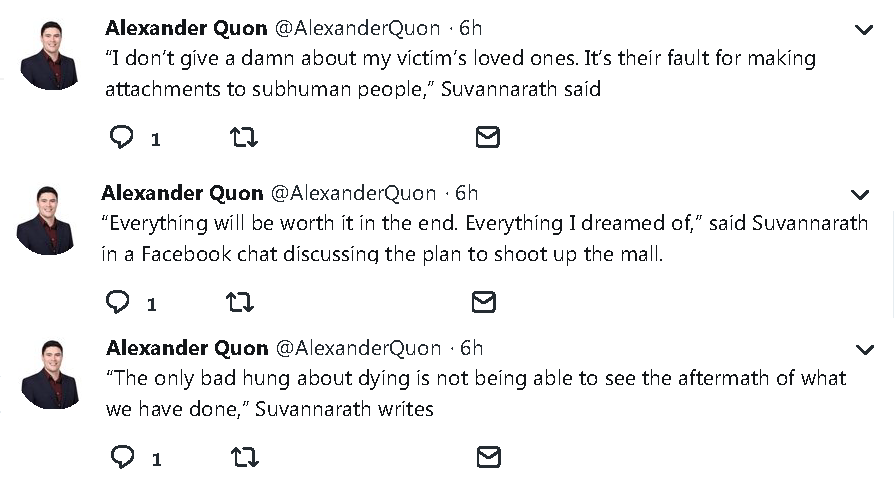Click the Alexander Quon name on third tweet

[x=187, y=348]
